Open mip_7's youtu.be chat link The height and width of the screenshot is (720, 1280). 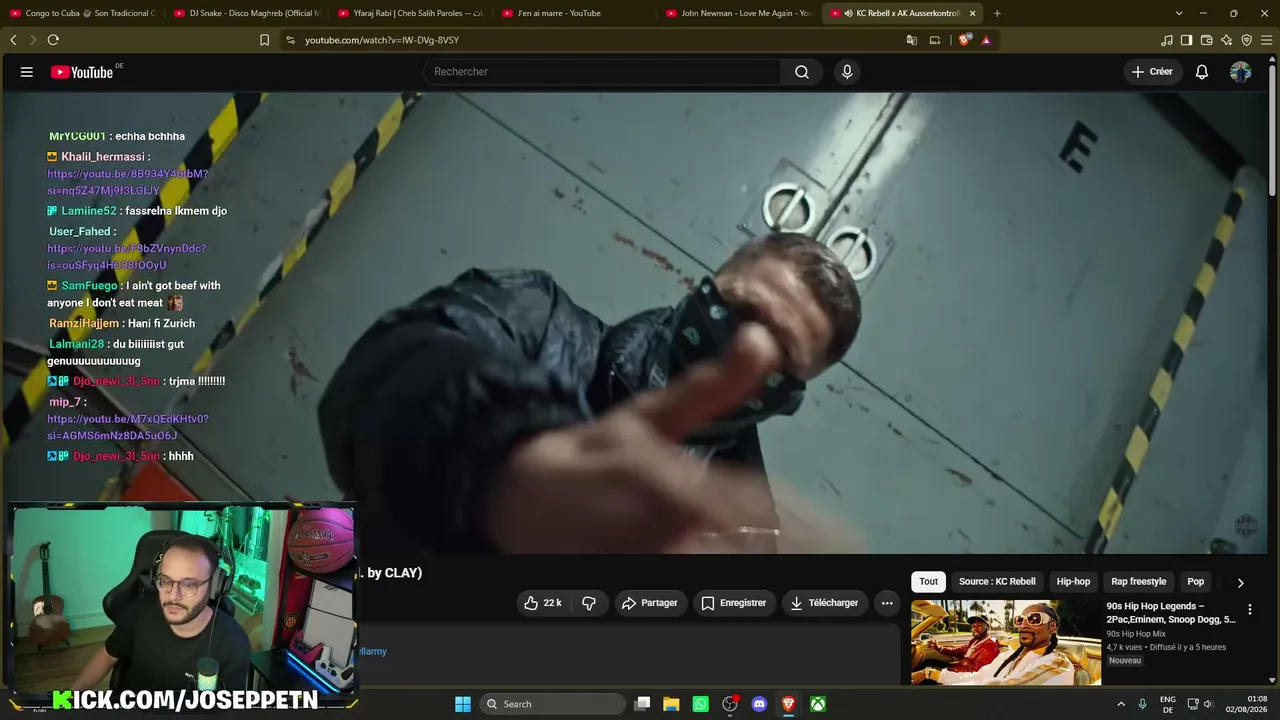point(128,427)
